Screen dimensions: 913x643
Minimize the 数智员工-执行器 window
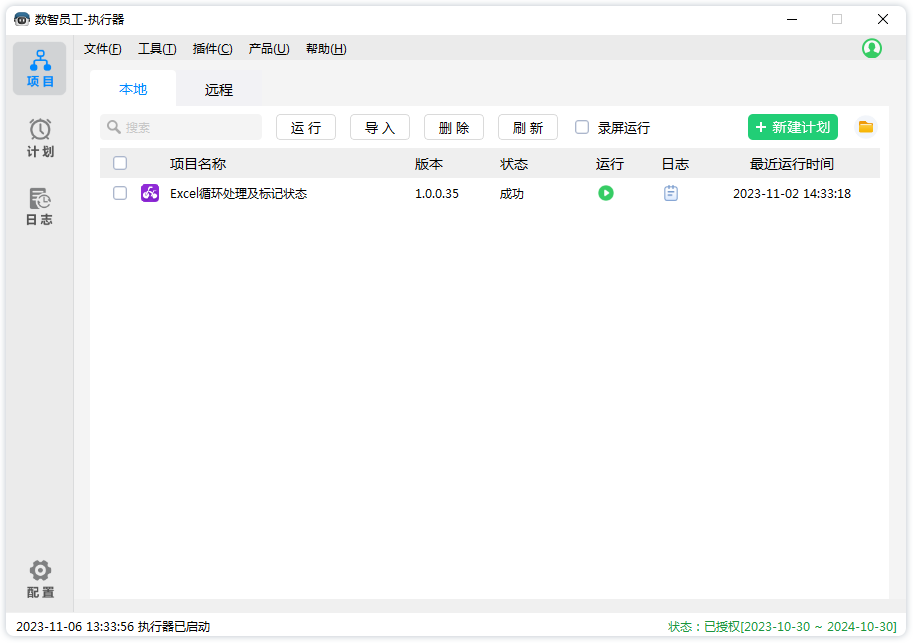click(x=791, y=19)
